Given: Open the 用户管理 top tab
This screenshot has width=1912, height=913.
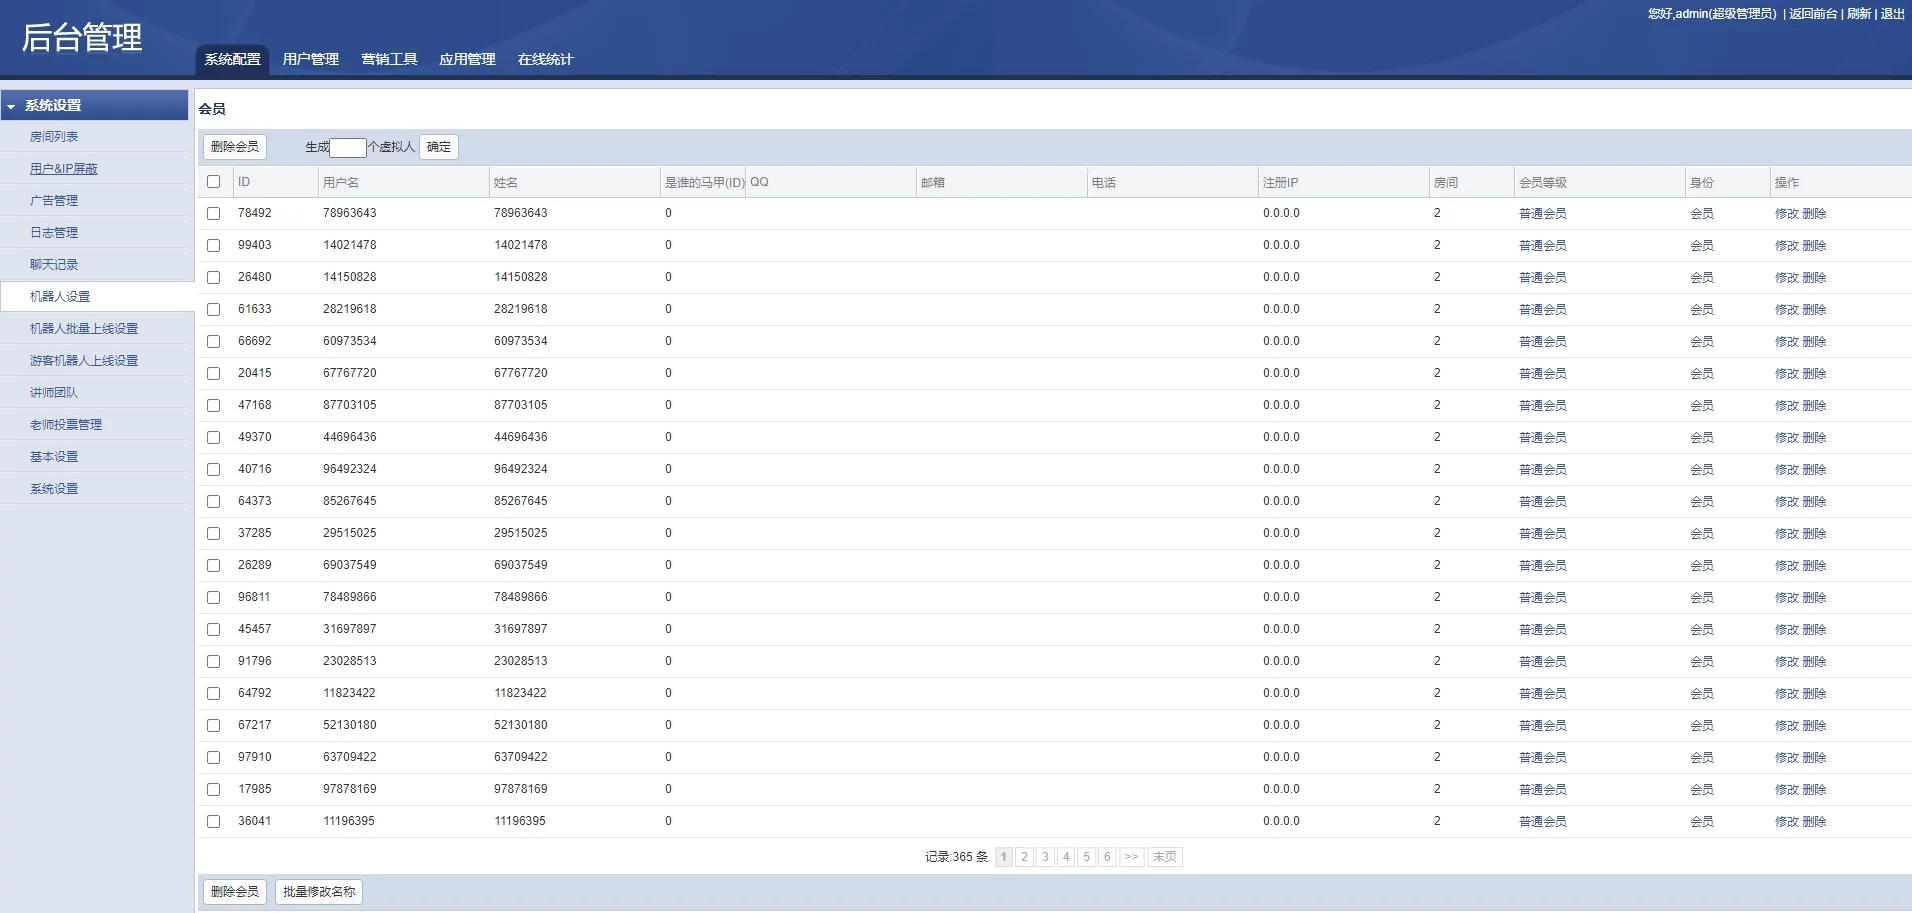Looking at the screenshot, I should (x=310, y=59).
